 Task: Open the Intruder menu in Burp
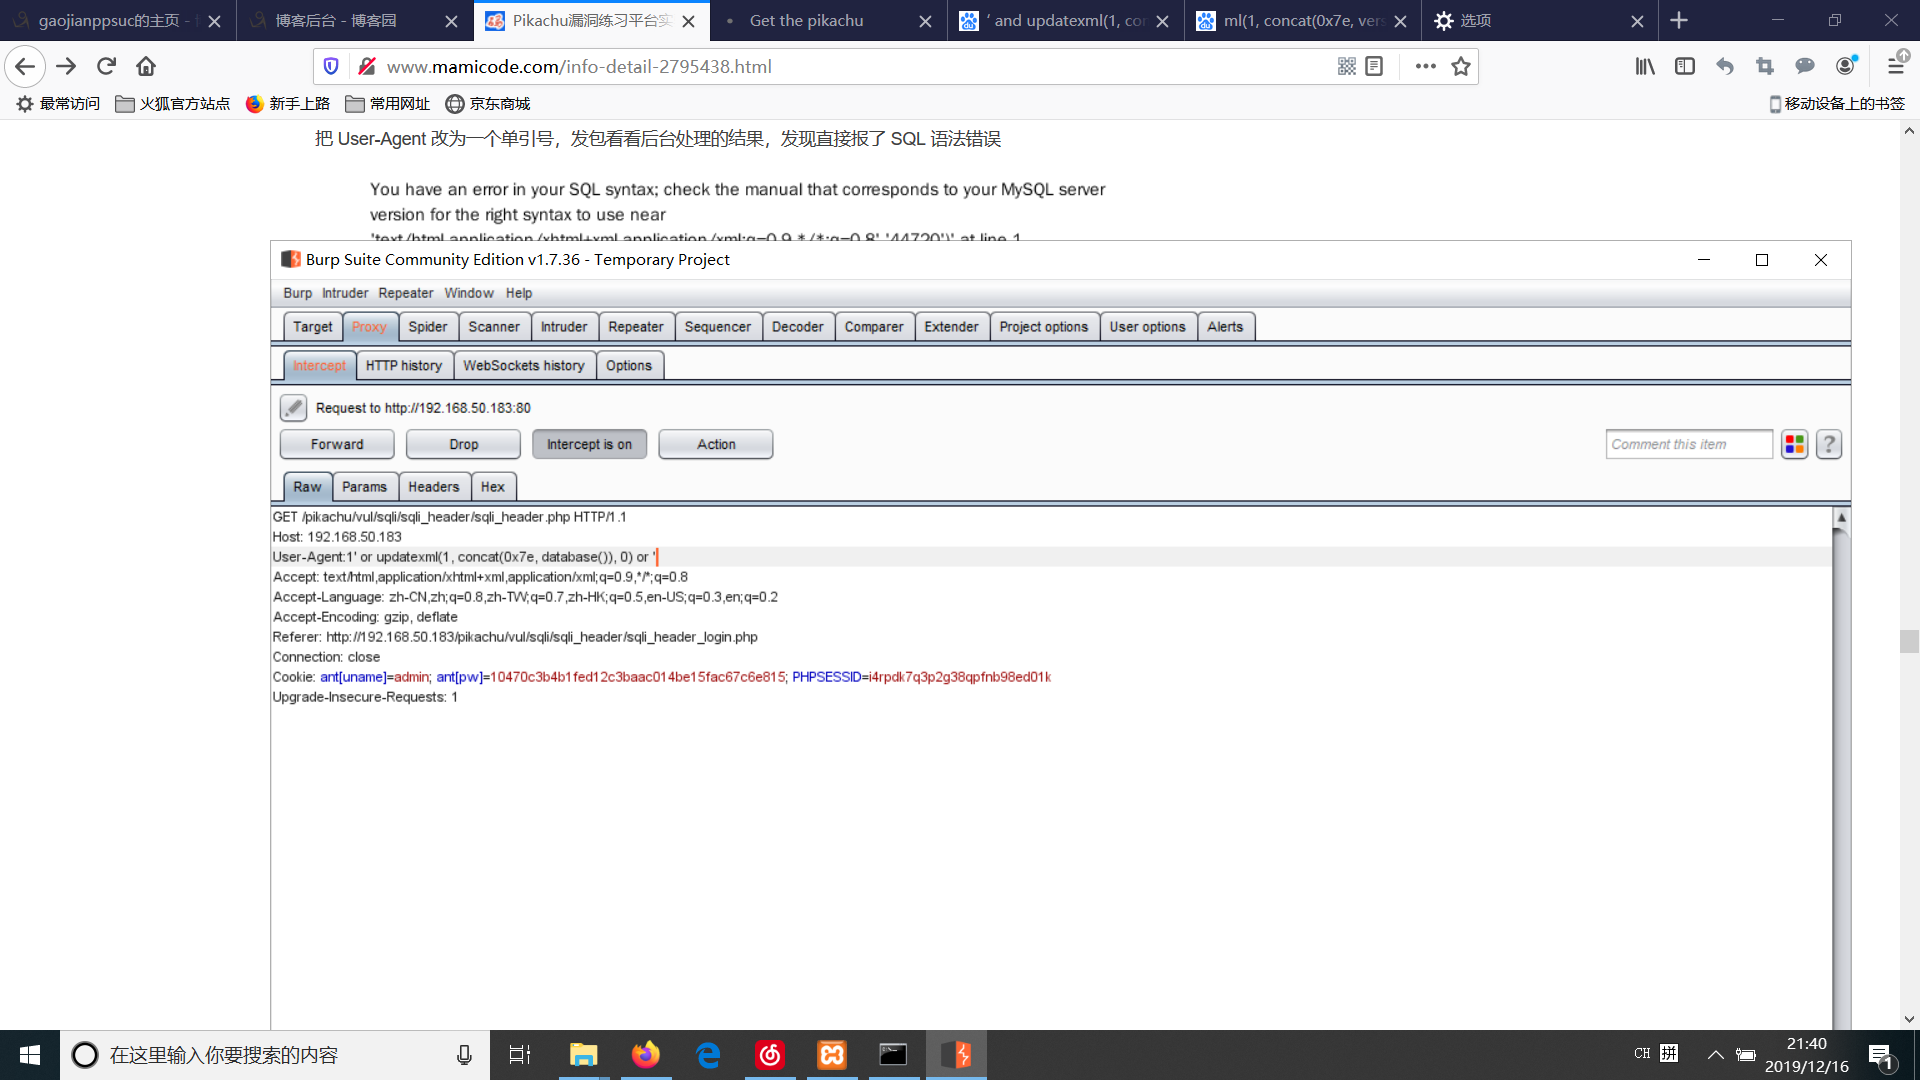(x=344, y=293)
